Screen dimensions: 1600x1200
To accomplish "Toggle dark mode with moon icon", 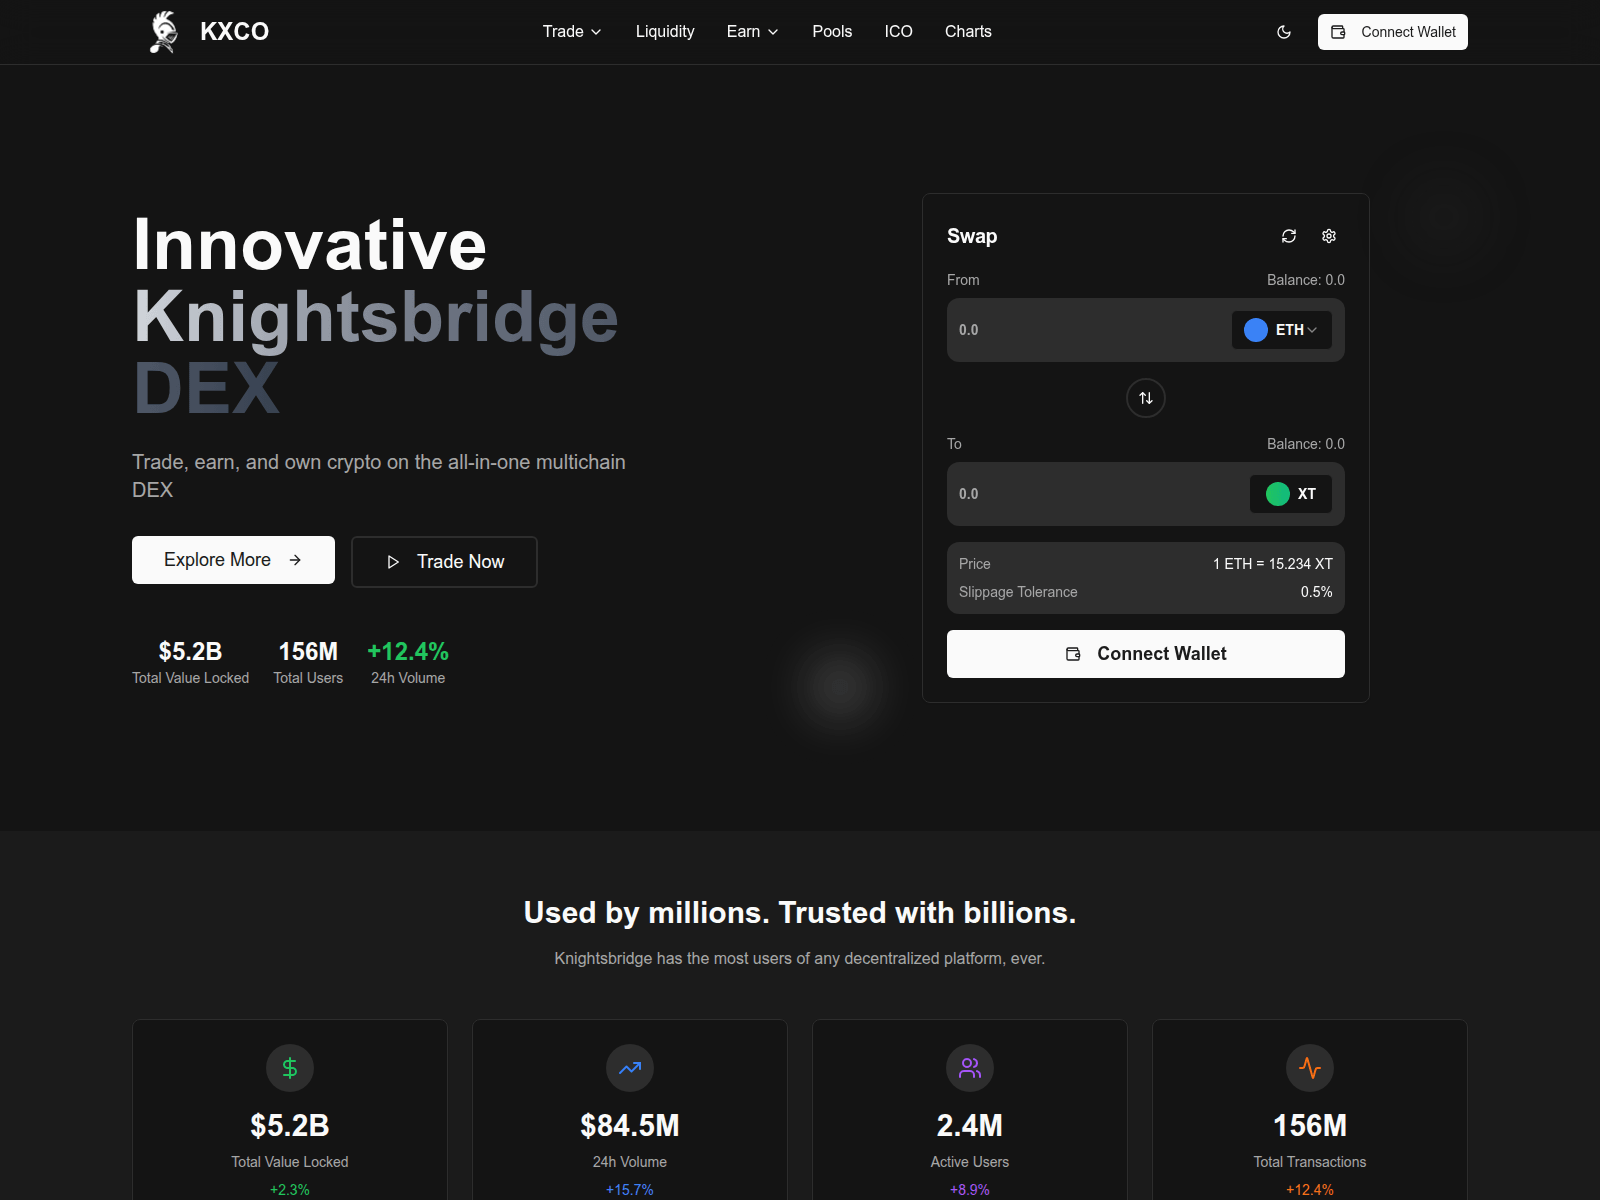I will pos(1284,32).
